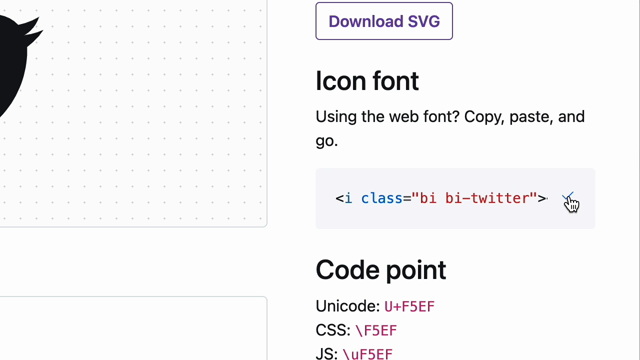640x360 pixels.
Task: Click the "CSS:" label
Action: coord(333,330)
